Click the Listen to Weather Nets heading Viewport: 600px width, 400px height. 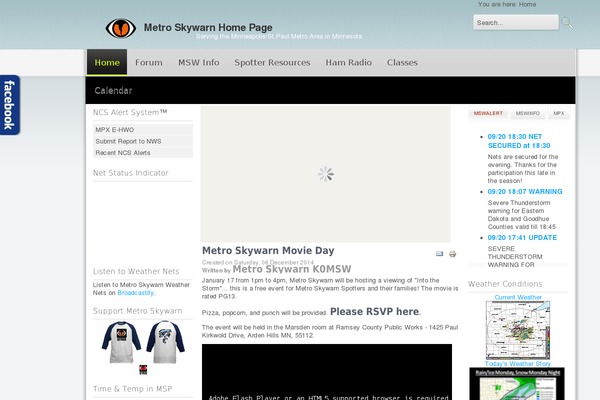[136, 271]
